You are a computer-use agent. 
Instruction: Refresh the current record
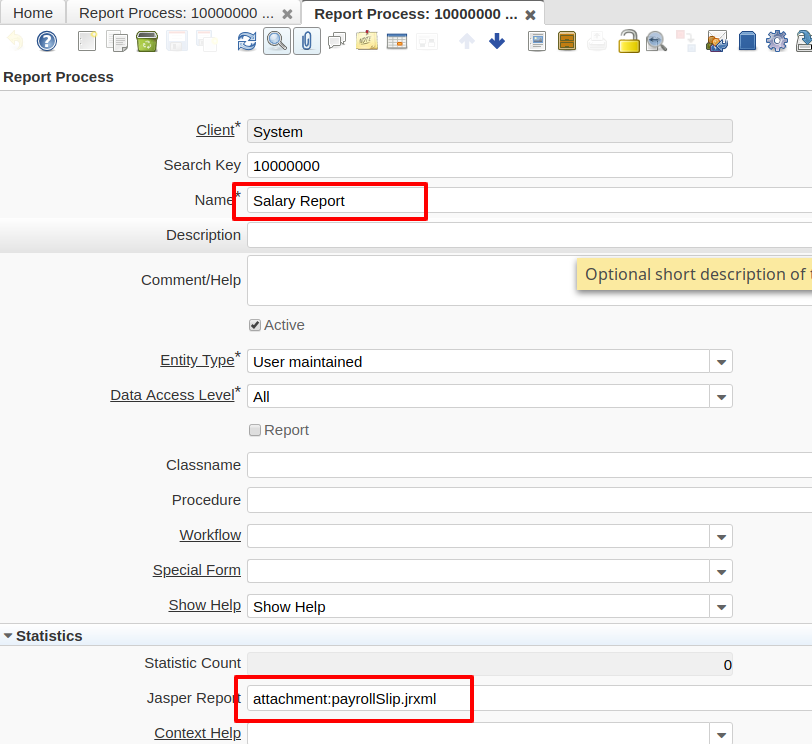point(246,42)
